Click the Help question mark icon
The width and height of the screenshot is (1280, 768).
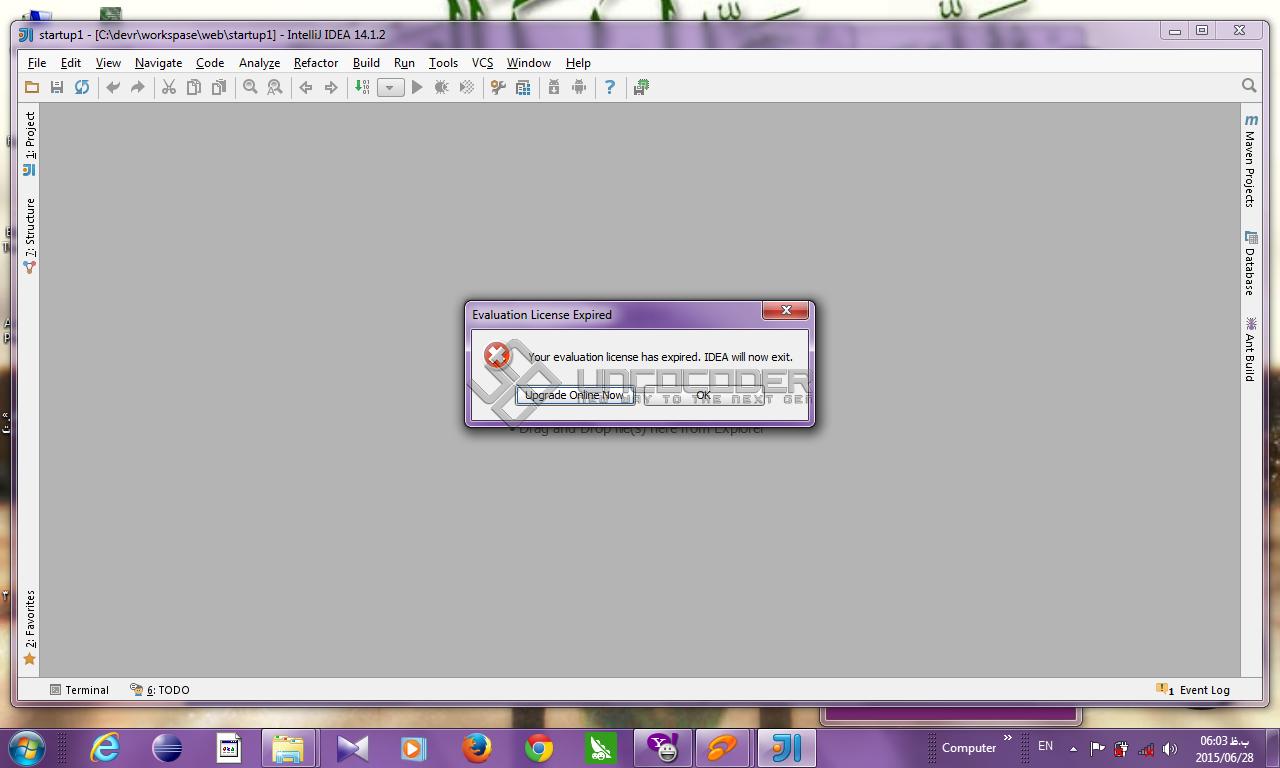[x=610, y=88]
